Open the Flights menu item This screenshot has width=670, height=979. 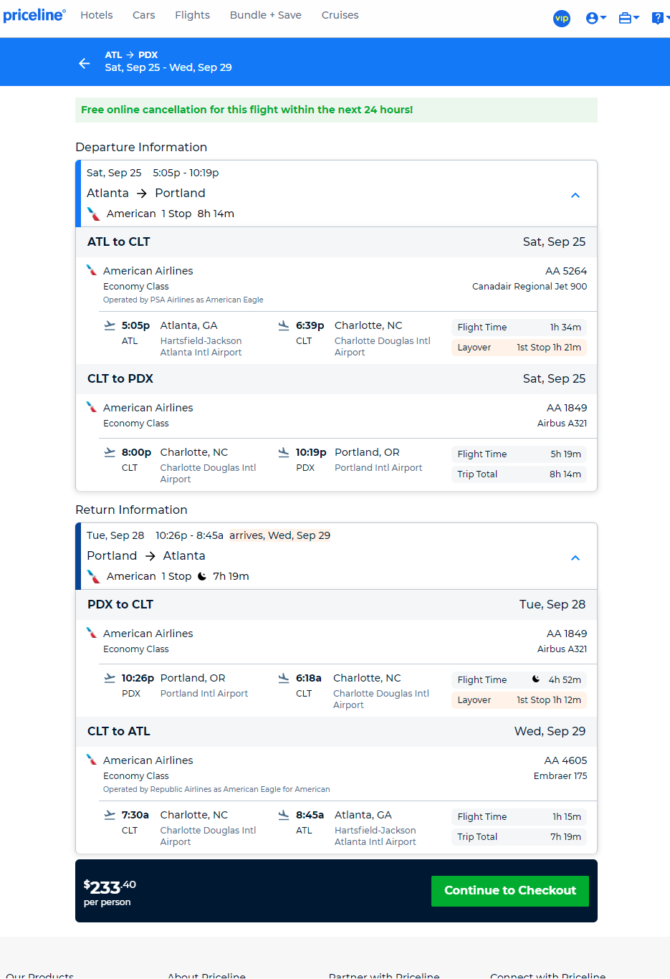[x=192, y=15]
